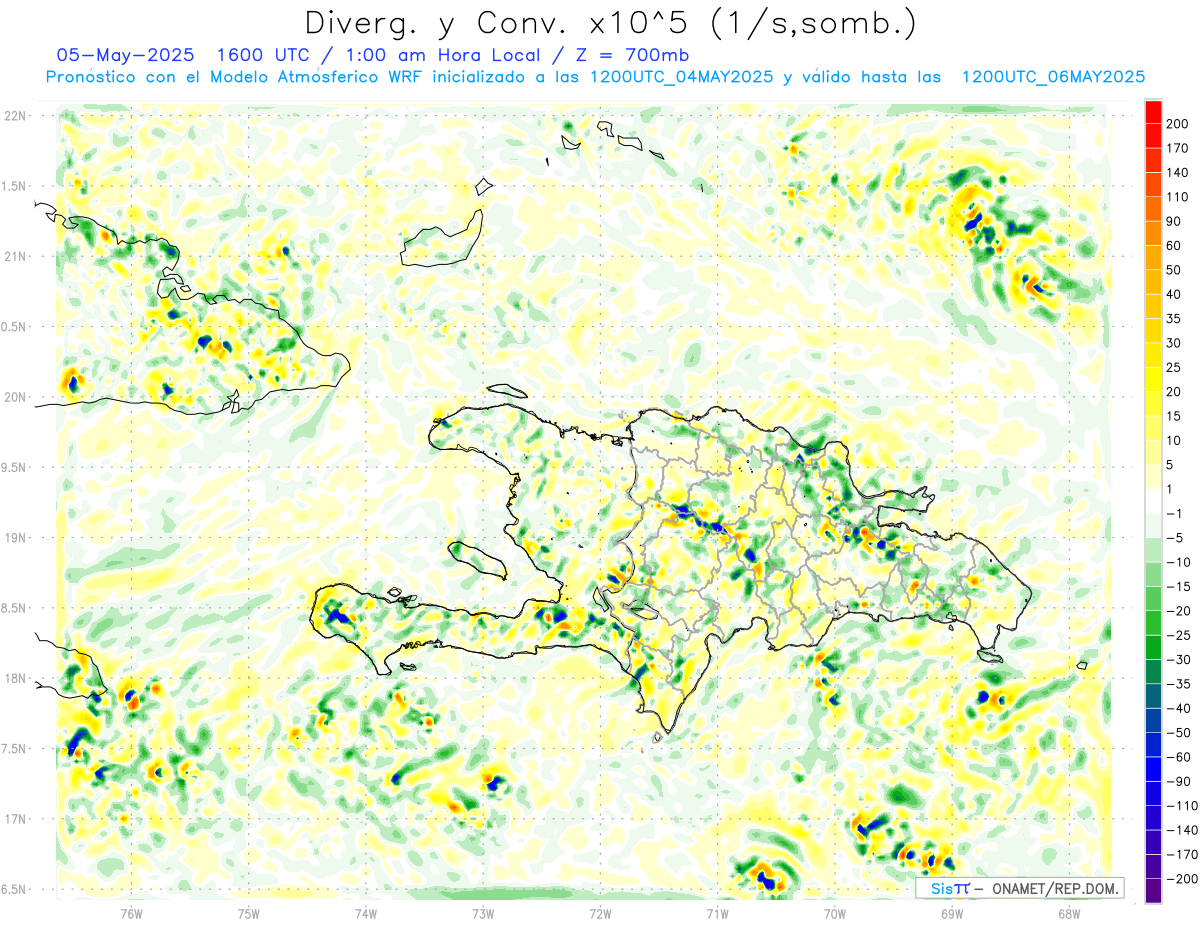Screen dimensions: 1200x927
Task: Click the '-40' colorbar value
Action: 1178,708
